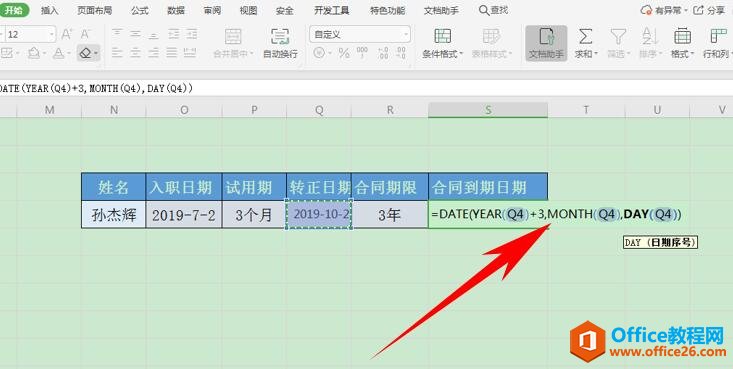Image resolution: width=733 pixels, height=369 pixels.
Task: Click the decrease indent icon
Action: point(173,34)
